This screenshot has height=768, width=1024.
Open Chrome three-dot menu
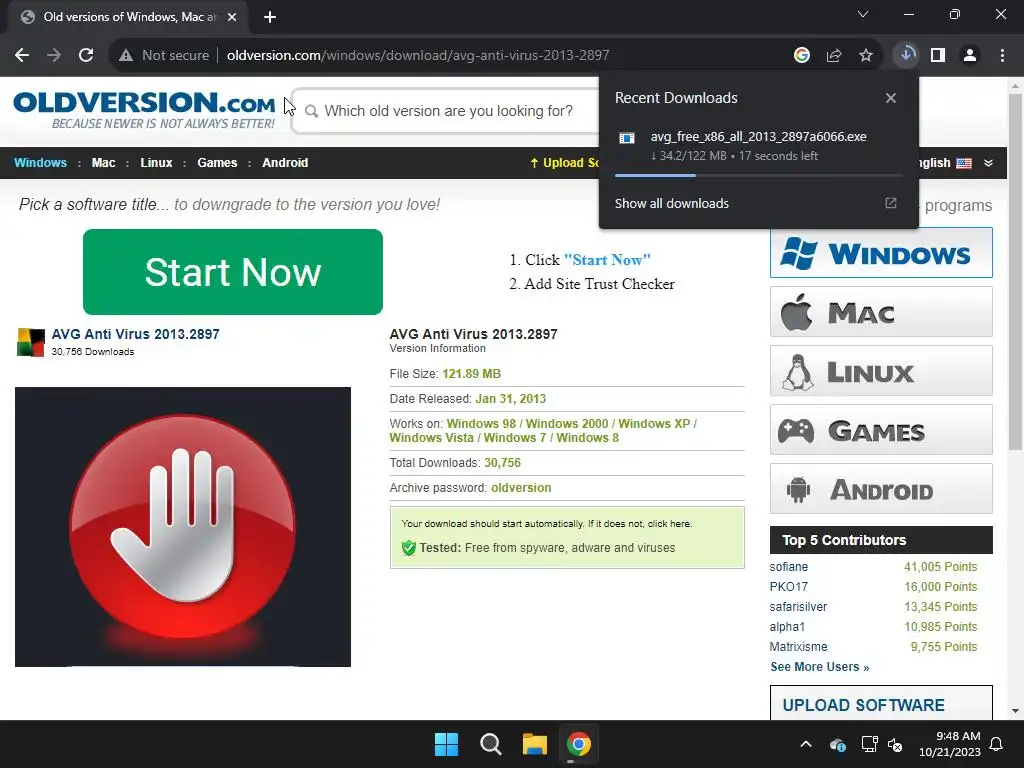[1002, 56]
